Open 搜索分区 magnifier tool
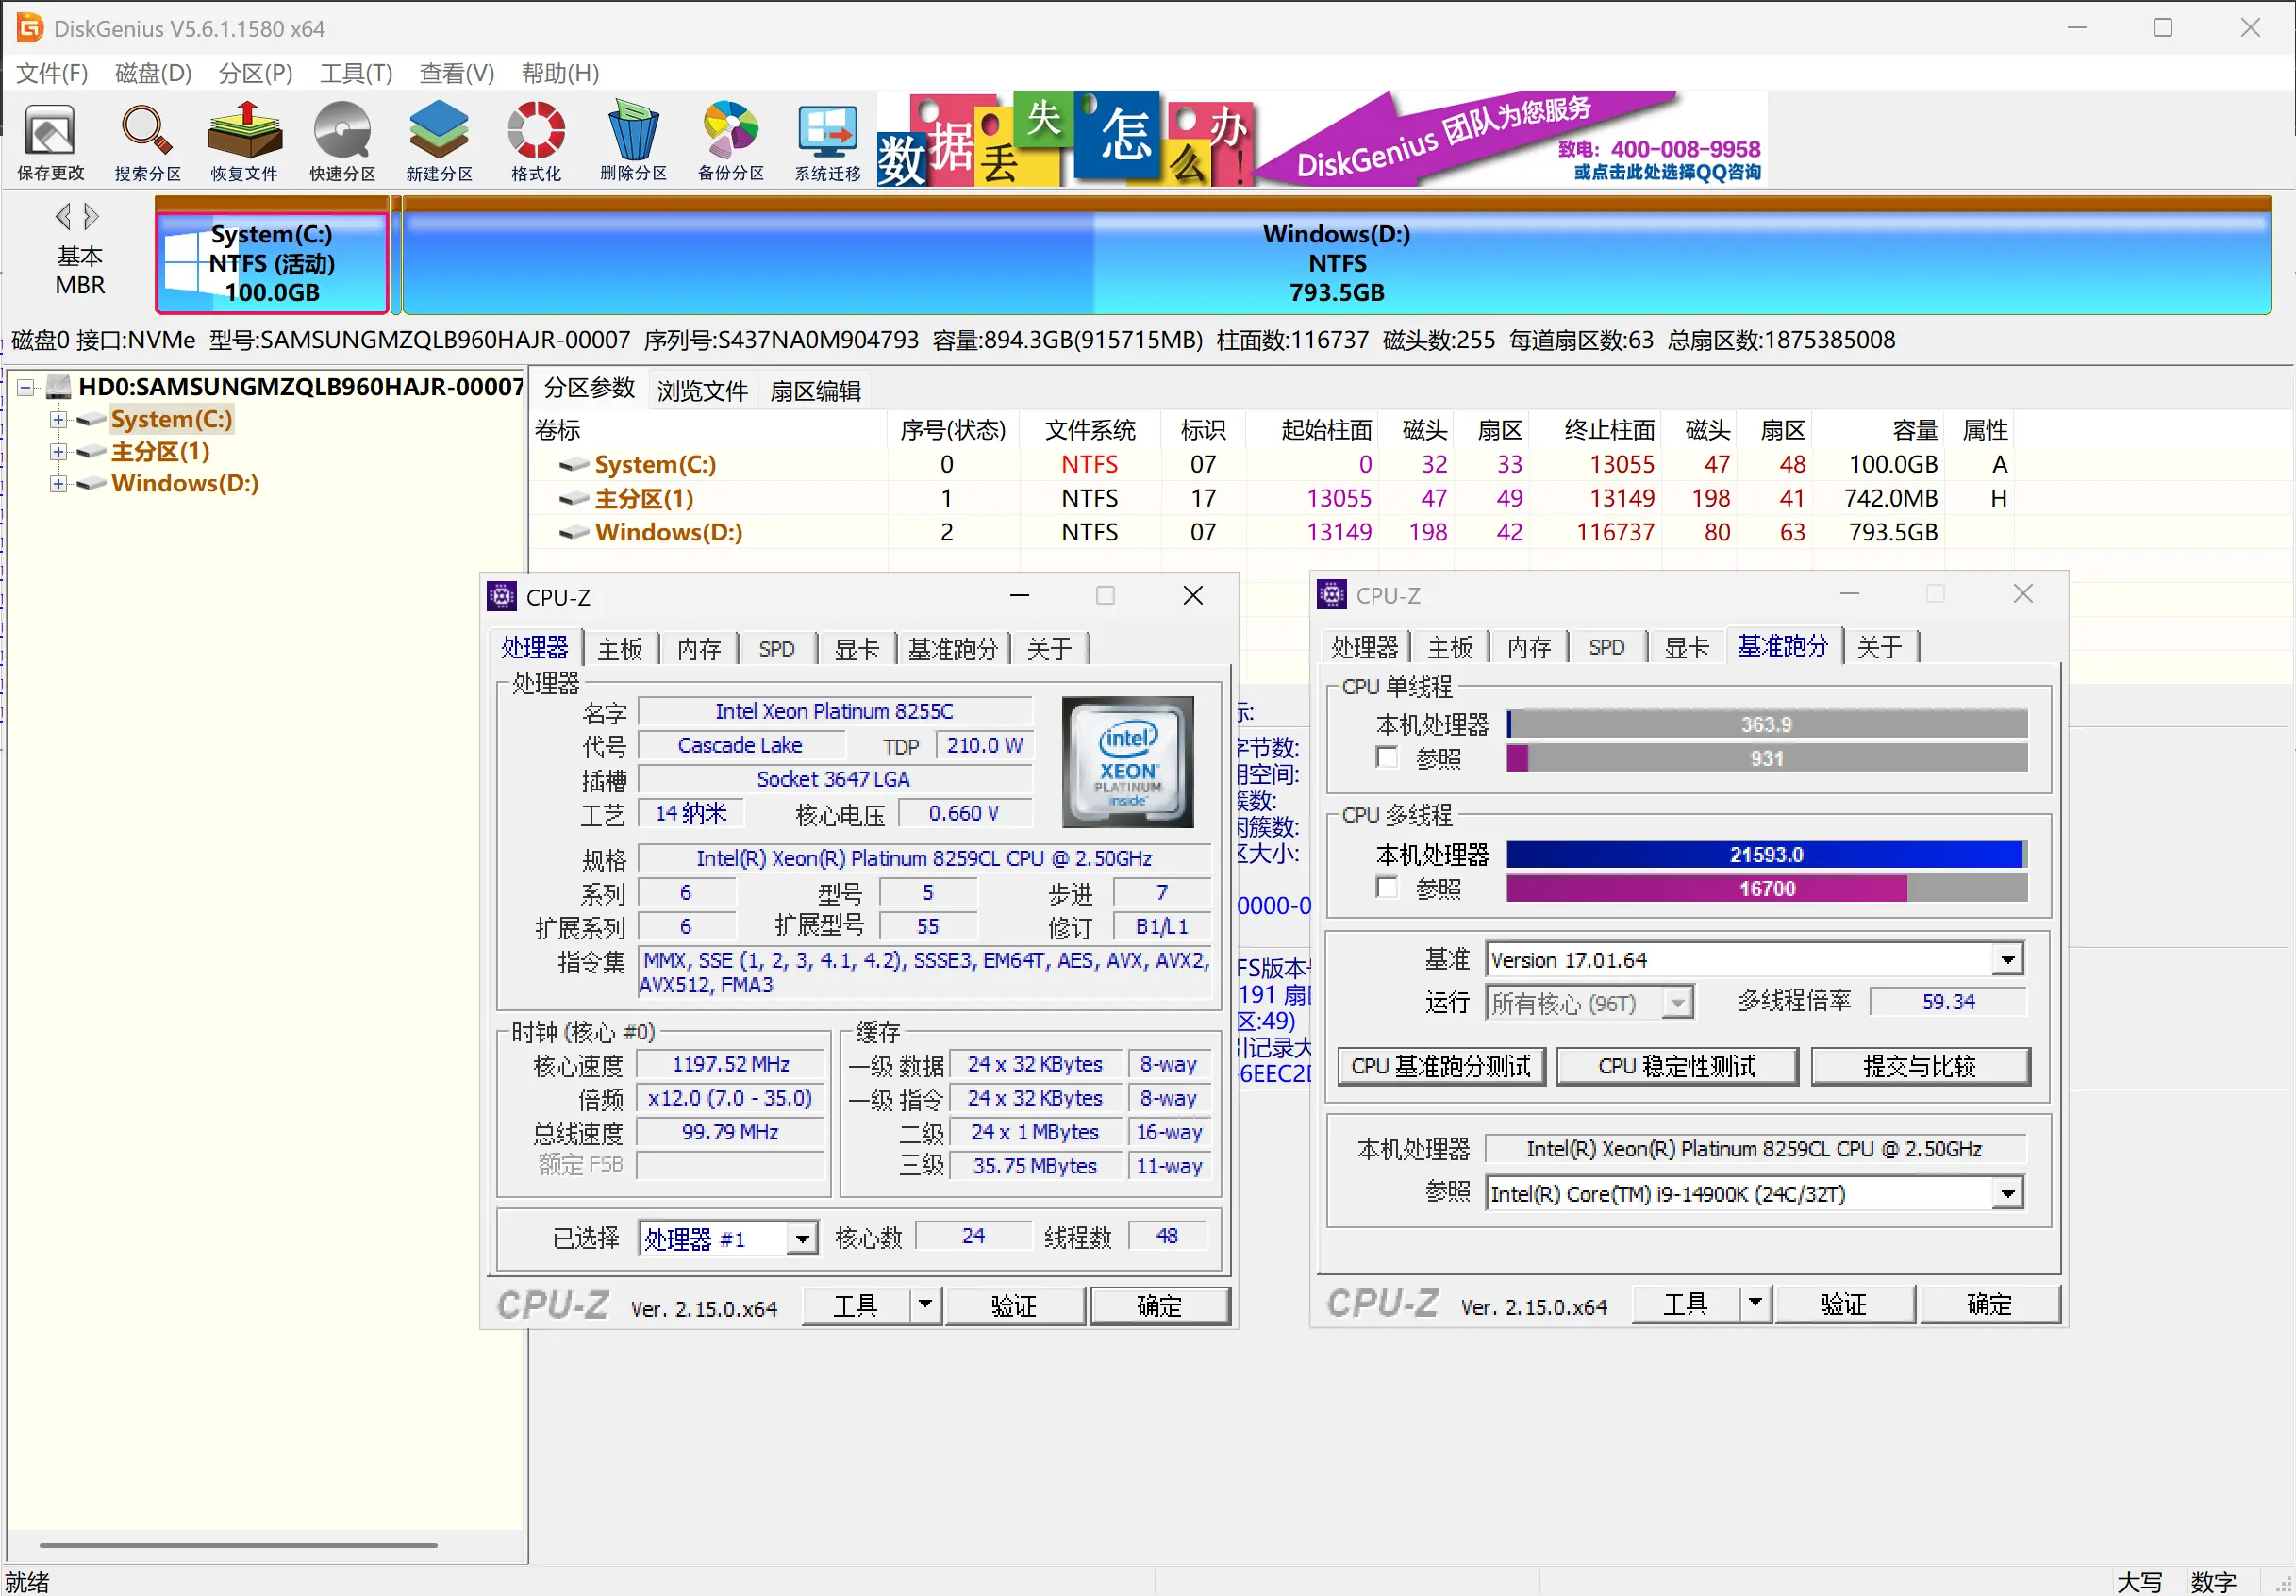The width and height of the screenshot is (2296, 1596). click(147, 141)
